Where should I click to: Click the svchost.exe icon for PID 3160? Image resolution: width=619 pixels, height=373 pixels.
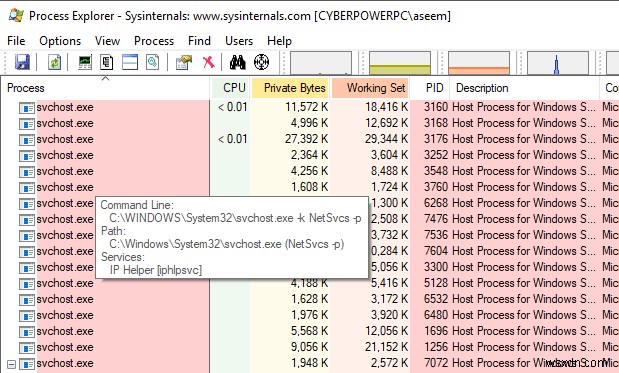click(x=27, y=108)
